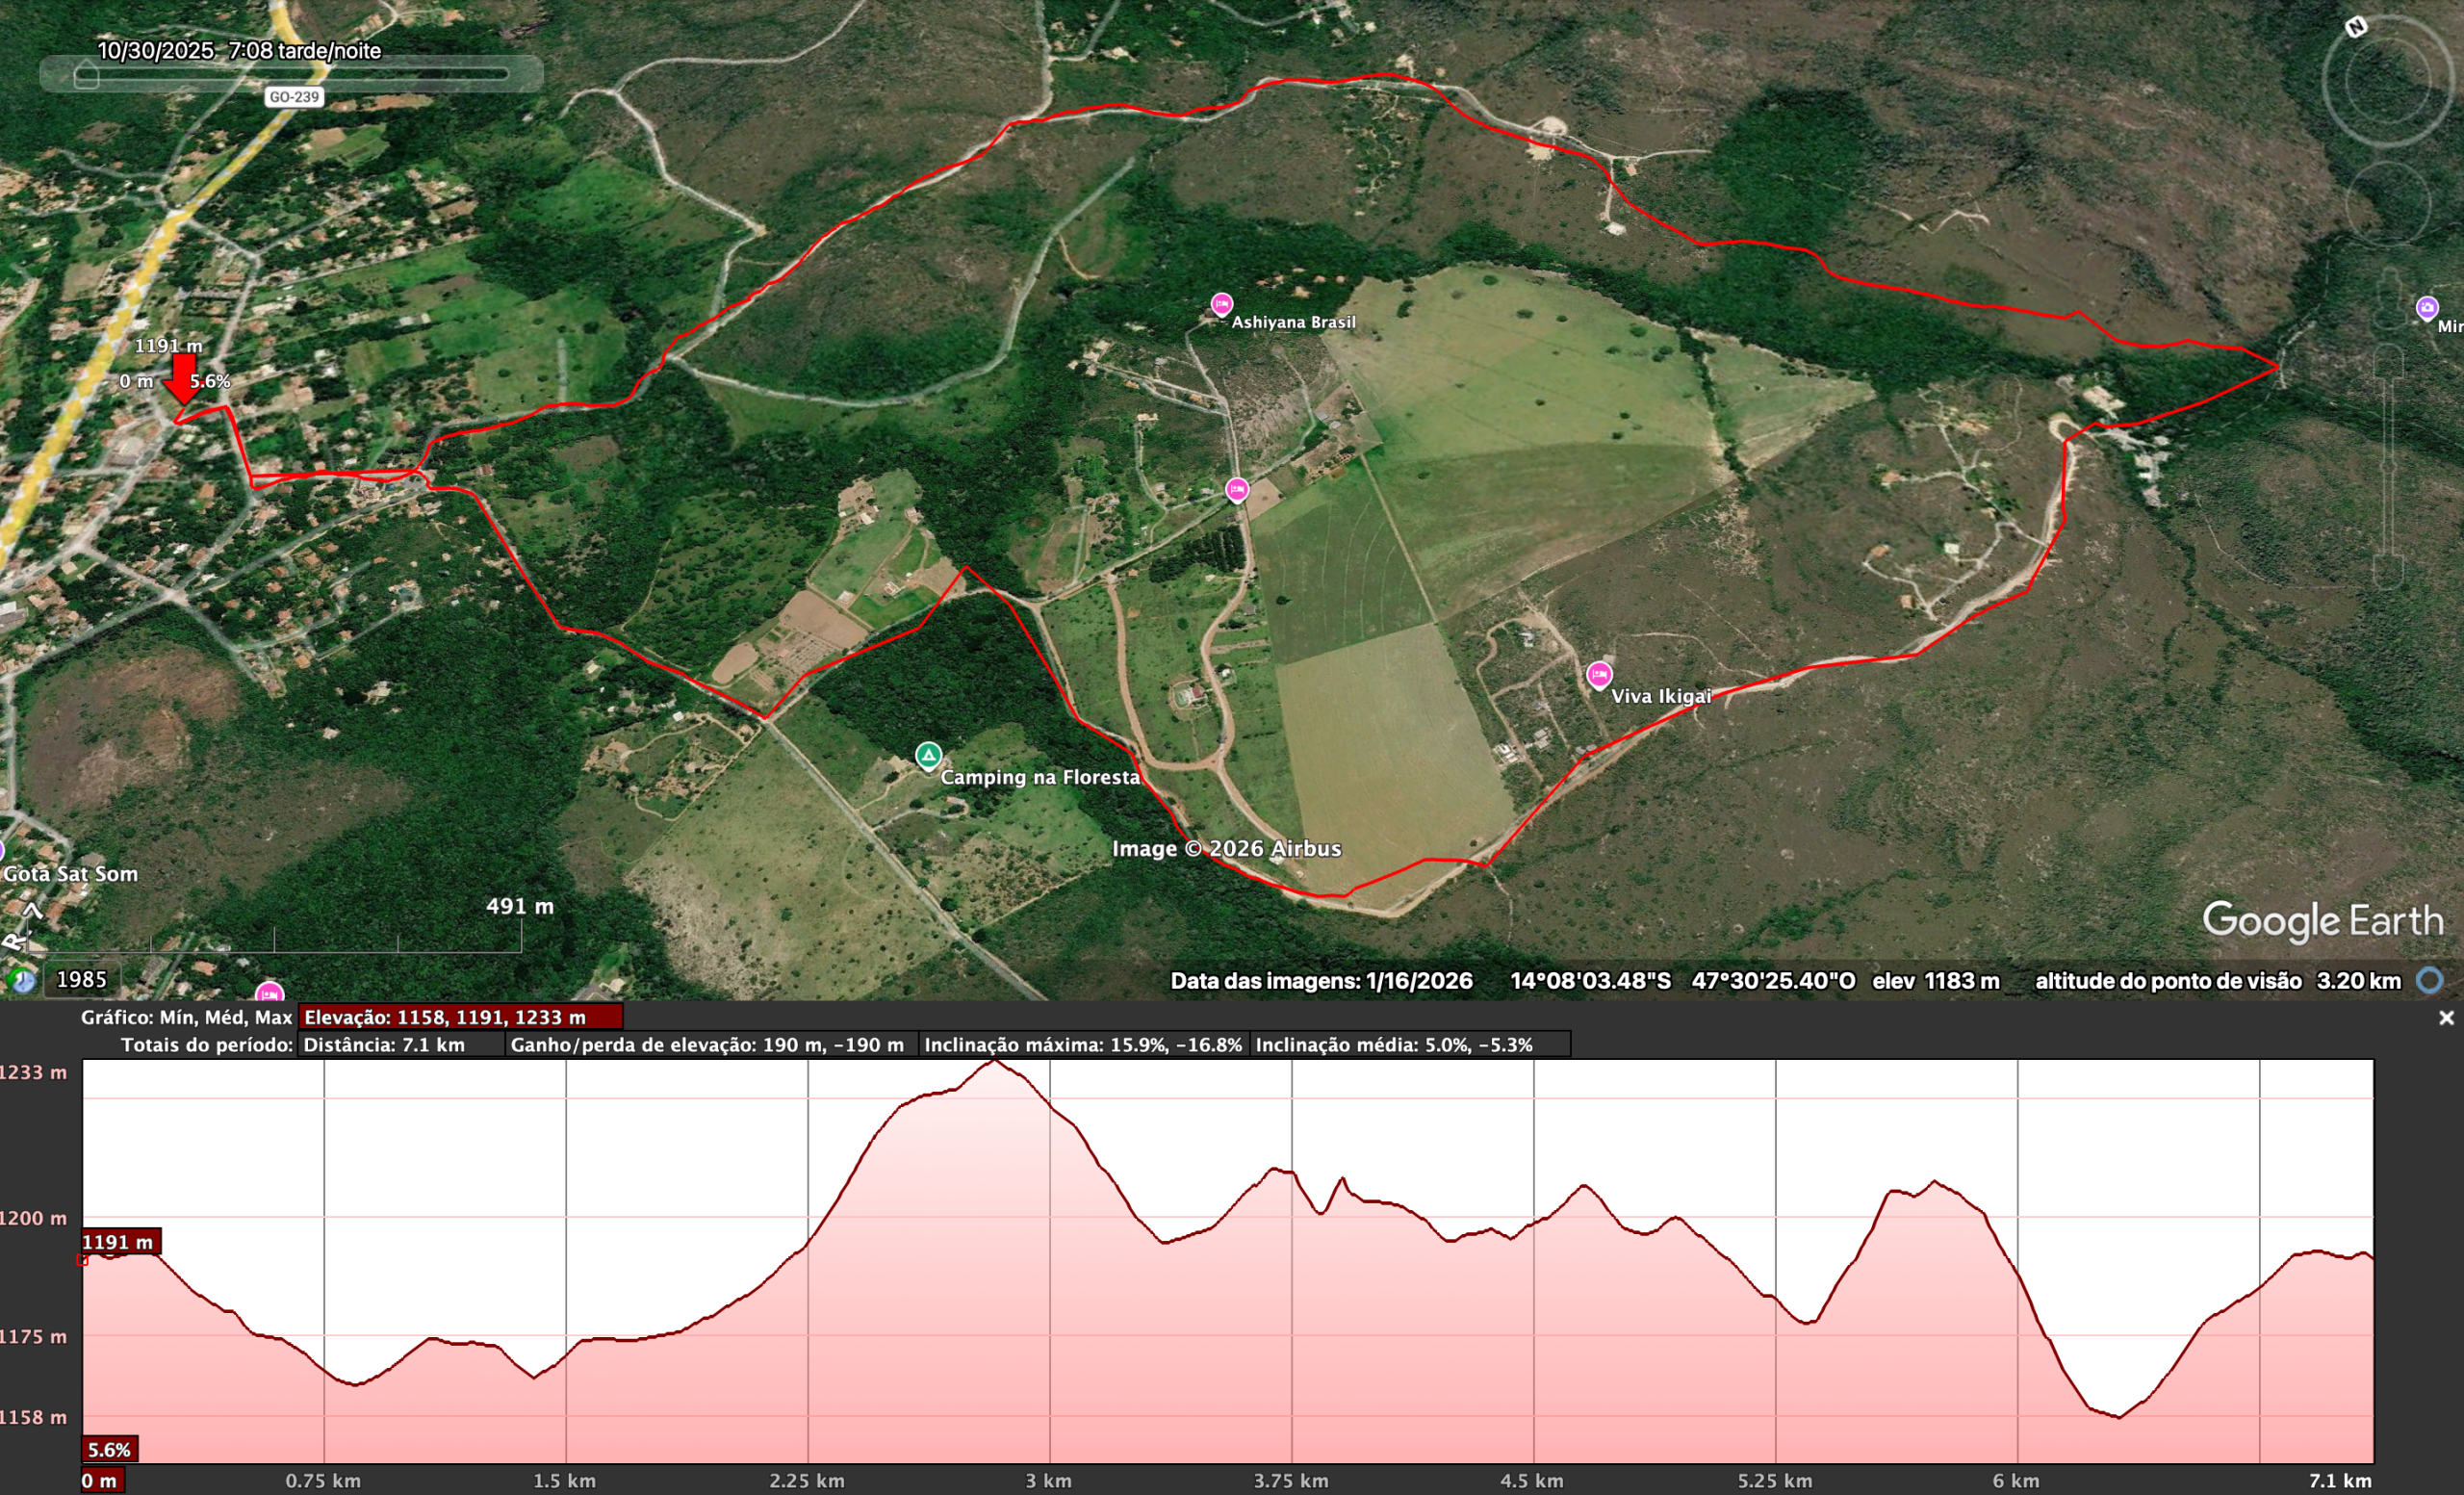Click the blue circular icon beside altitude readout
2464x1495 pixels.
pyautogui.click(x=2432, y=981)
